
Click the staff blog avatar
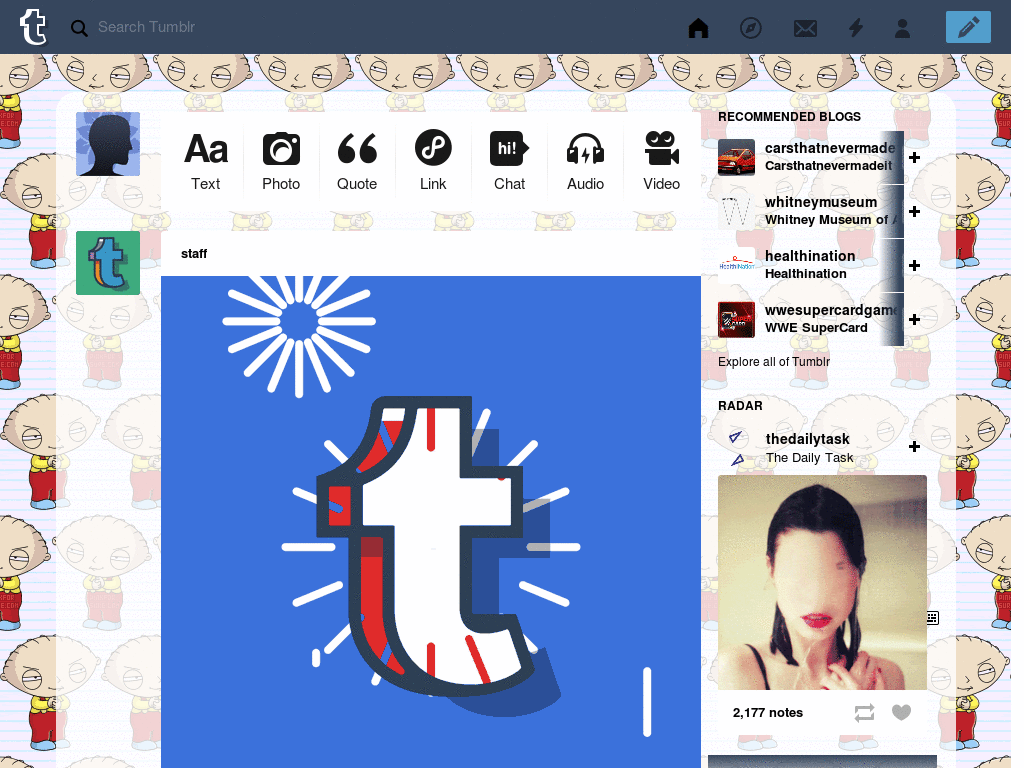[x=108, y=263]
